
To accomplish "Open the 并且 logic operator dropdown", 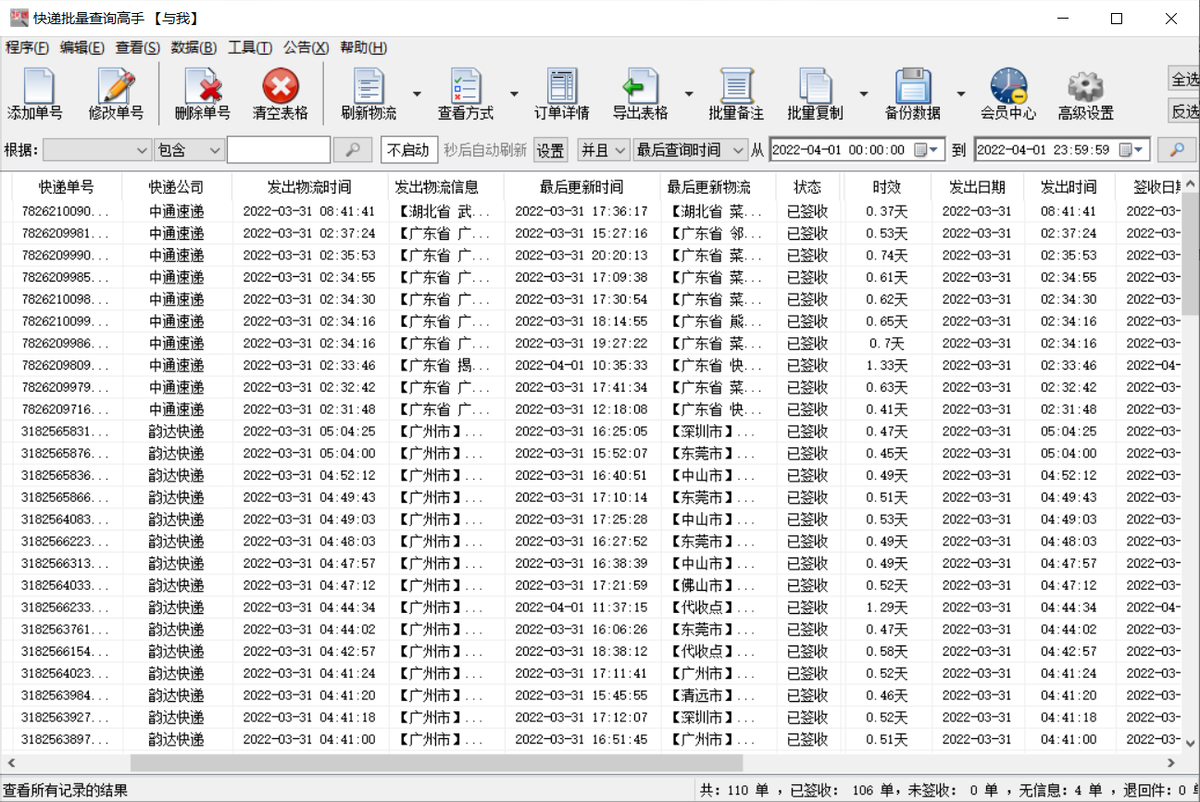I will pos(603,150).
